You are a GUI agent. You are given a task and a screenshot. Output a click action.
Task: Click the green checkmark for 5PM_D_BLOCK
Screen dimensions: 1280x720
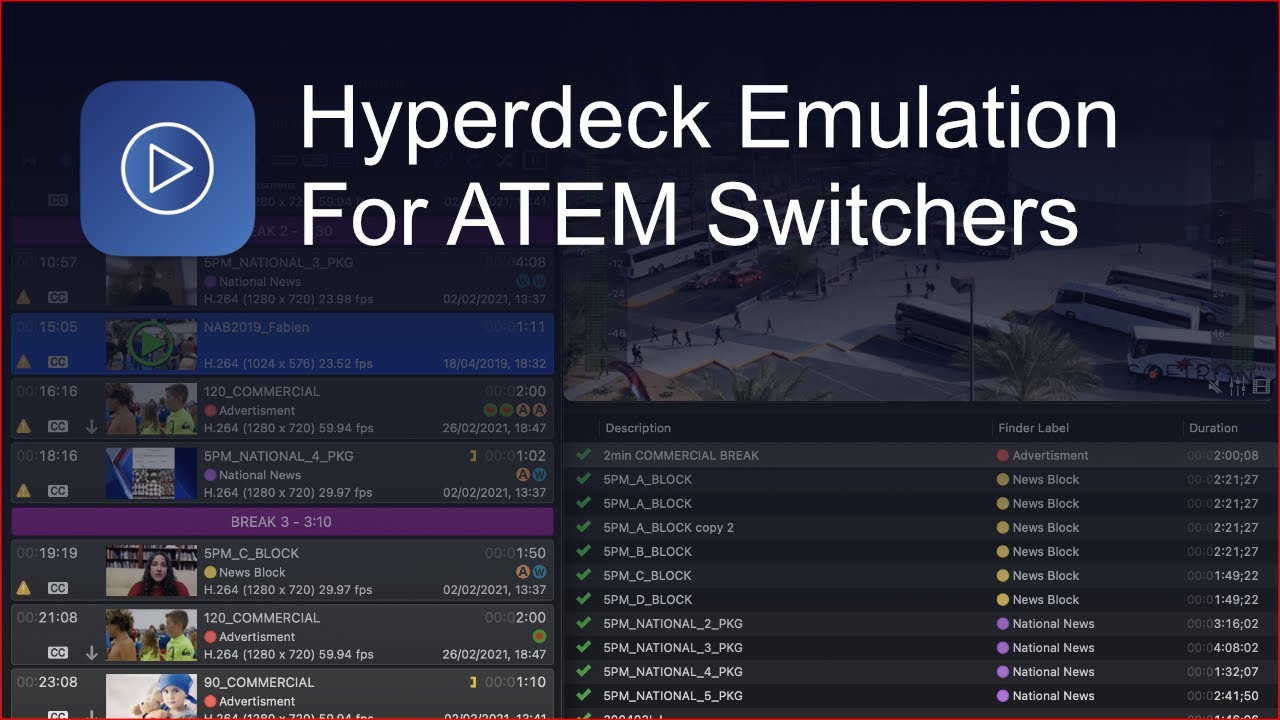tap(584, 599)
